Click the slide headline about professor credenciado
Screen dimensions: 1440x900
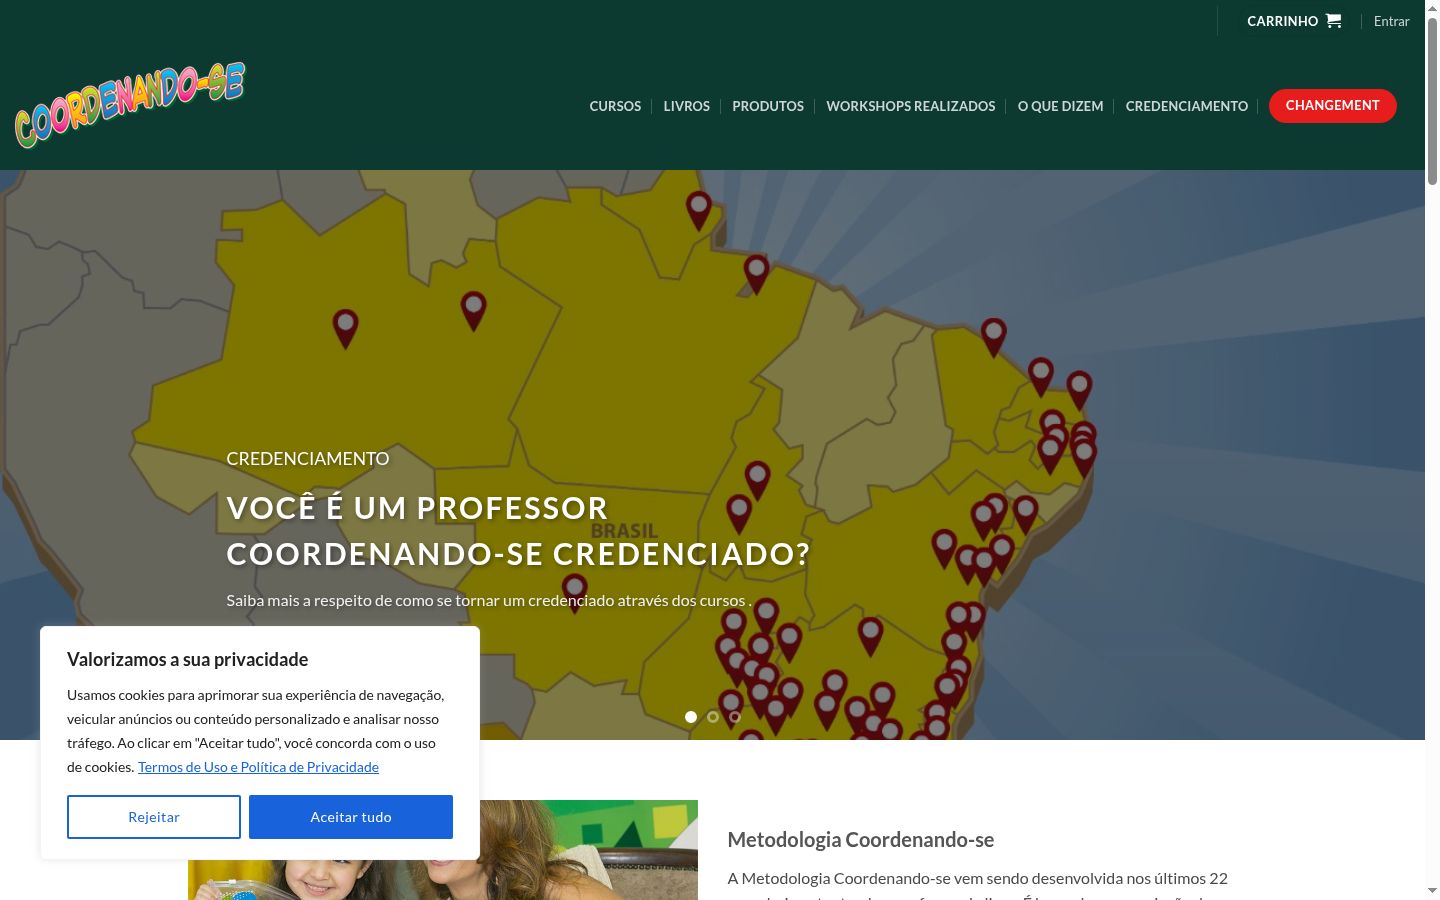pyautogui.click(x=518, y=530)
